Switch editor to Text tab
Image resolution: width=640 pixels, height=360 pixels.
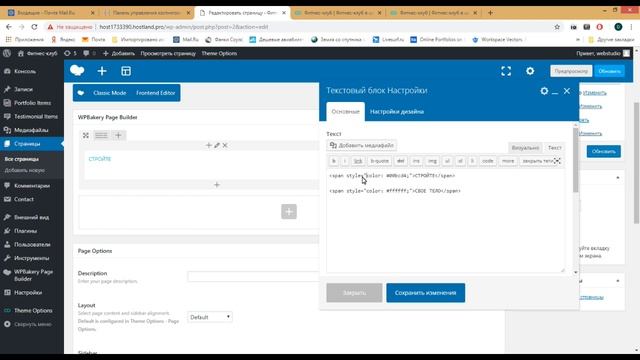554,148
